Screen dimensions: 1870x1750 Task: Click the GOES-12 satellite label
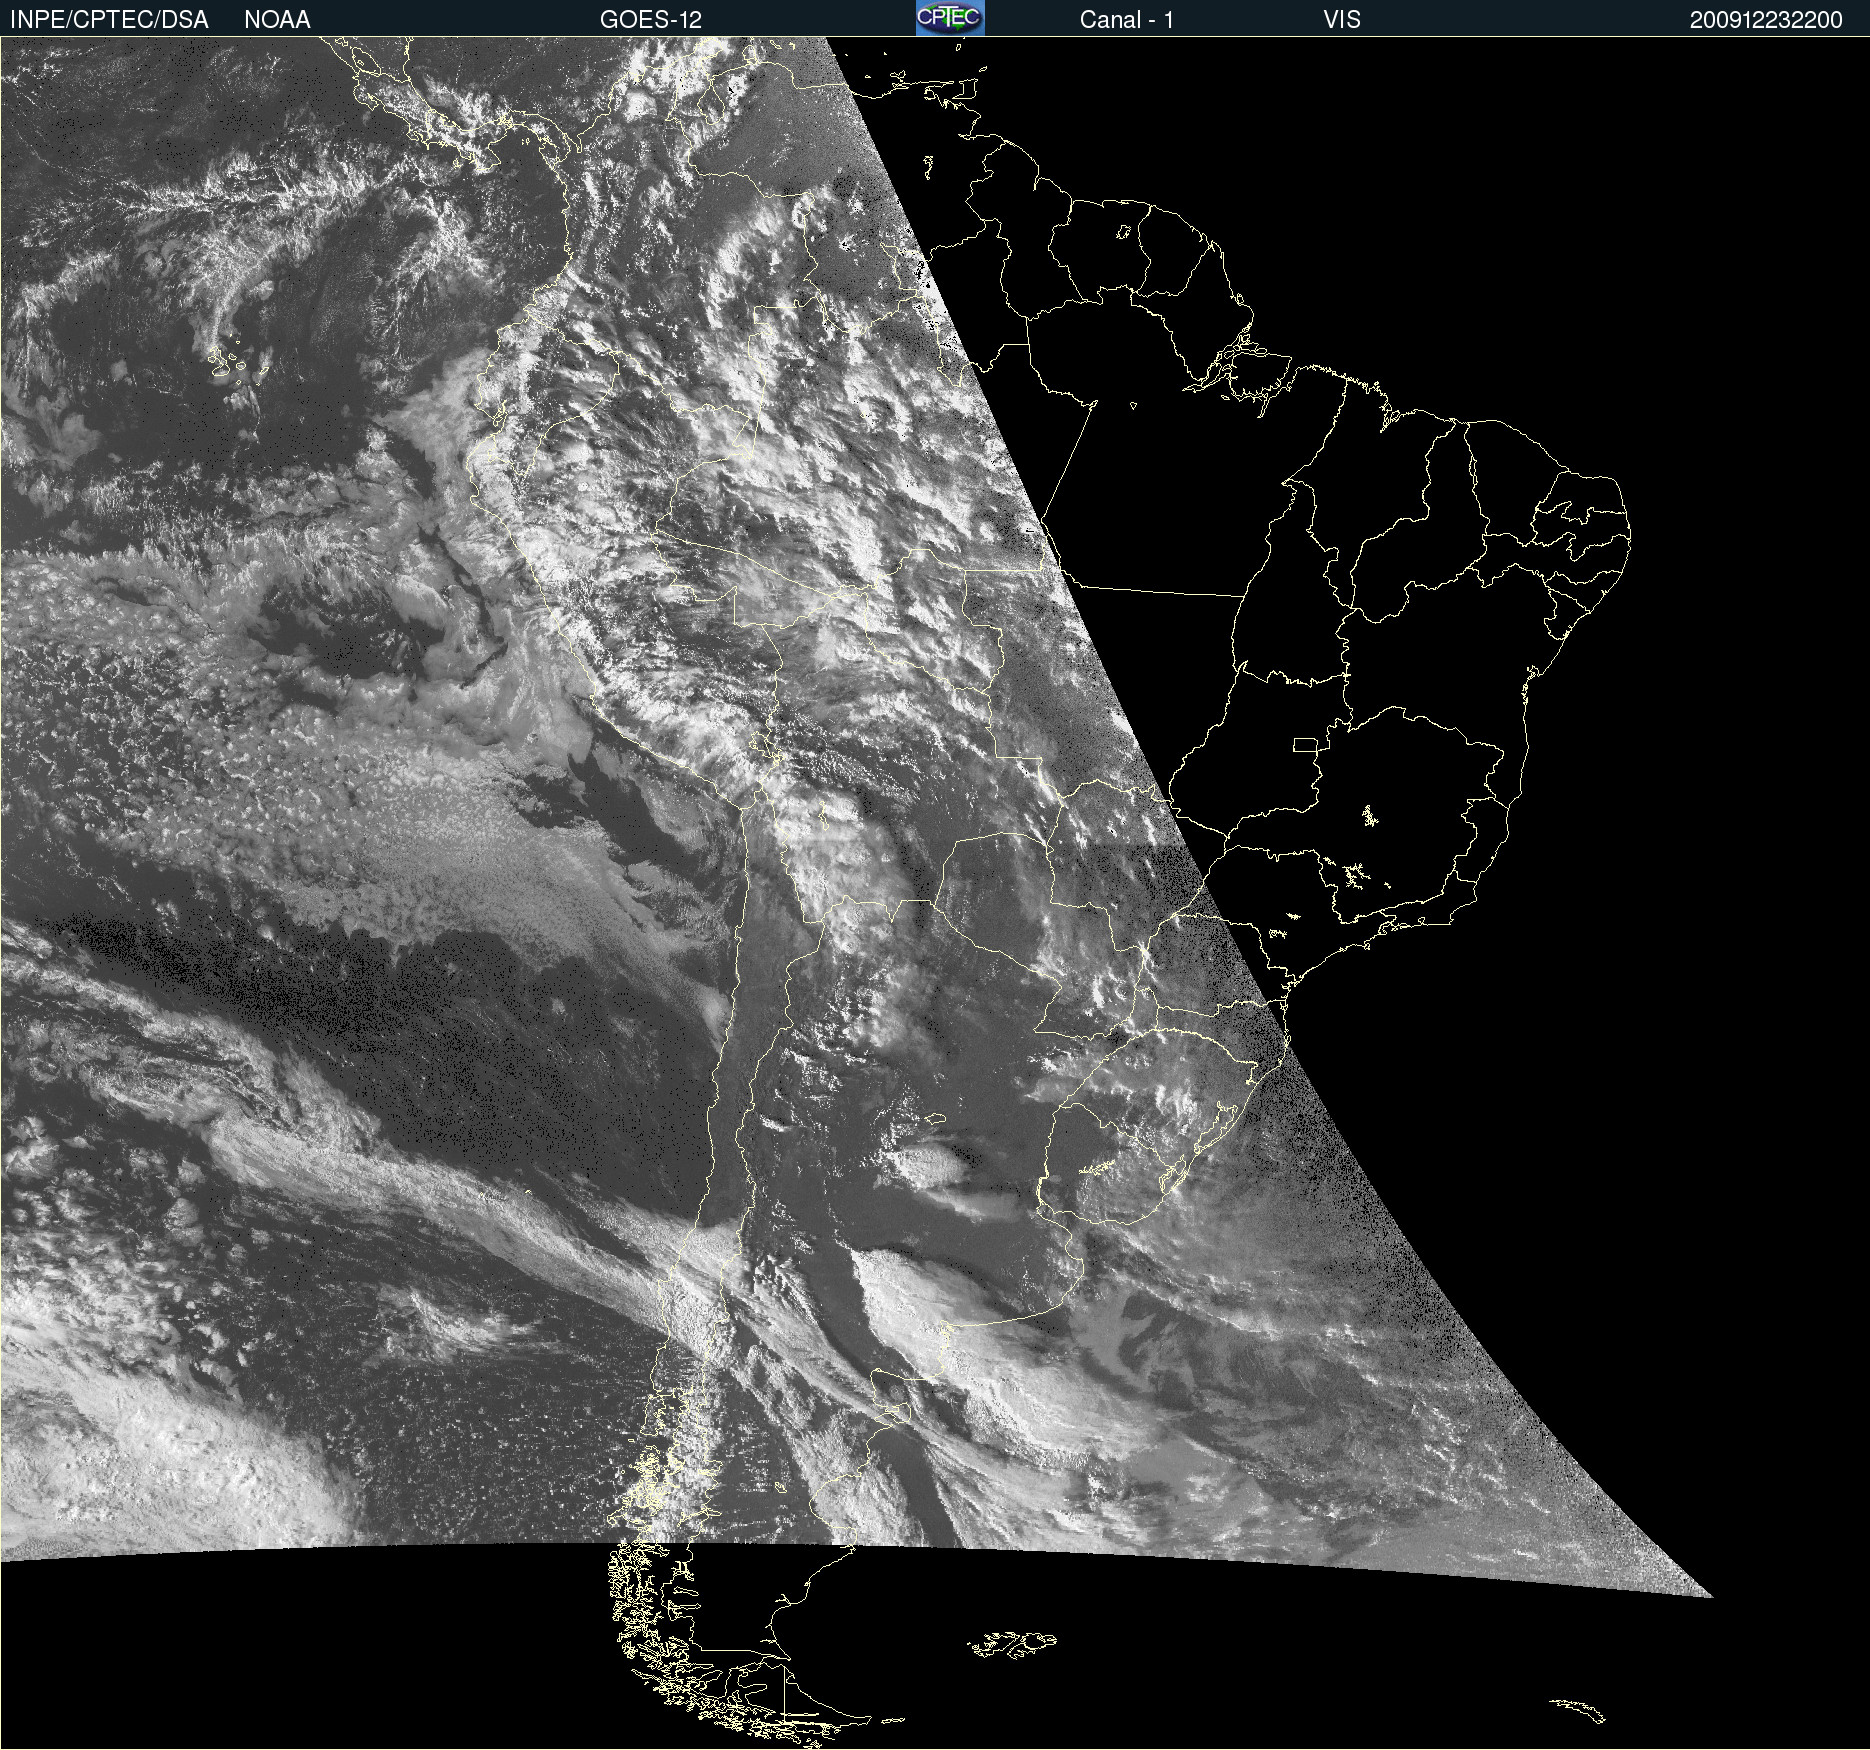pyautogui.click(x=651, y=20)
